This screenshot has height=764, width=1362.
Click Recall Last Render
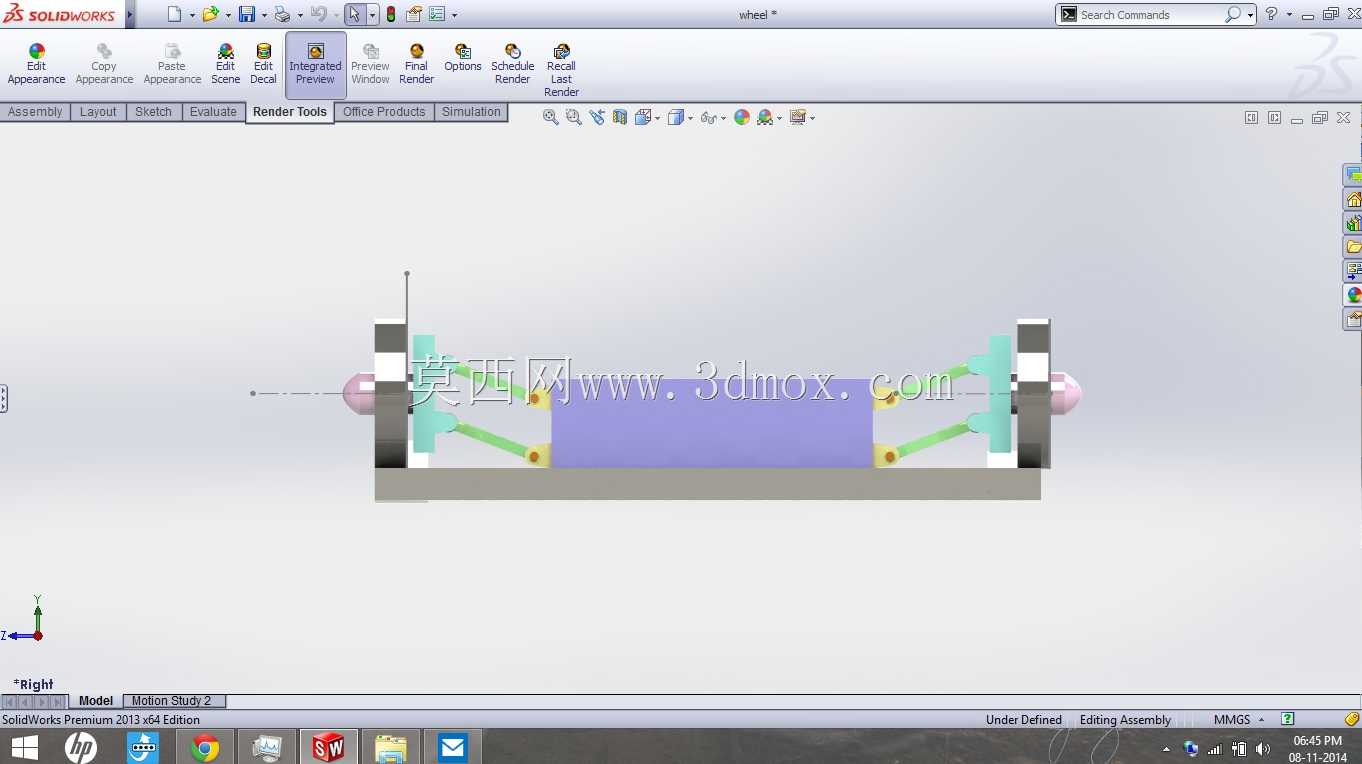(x=561, y=71)
